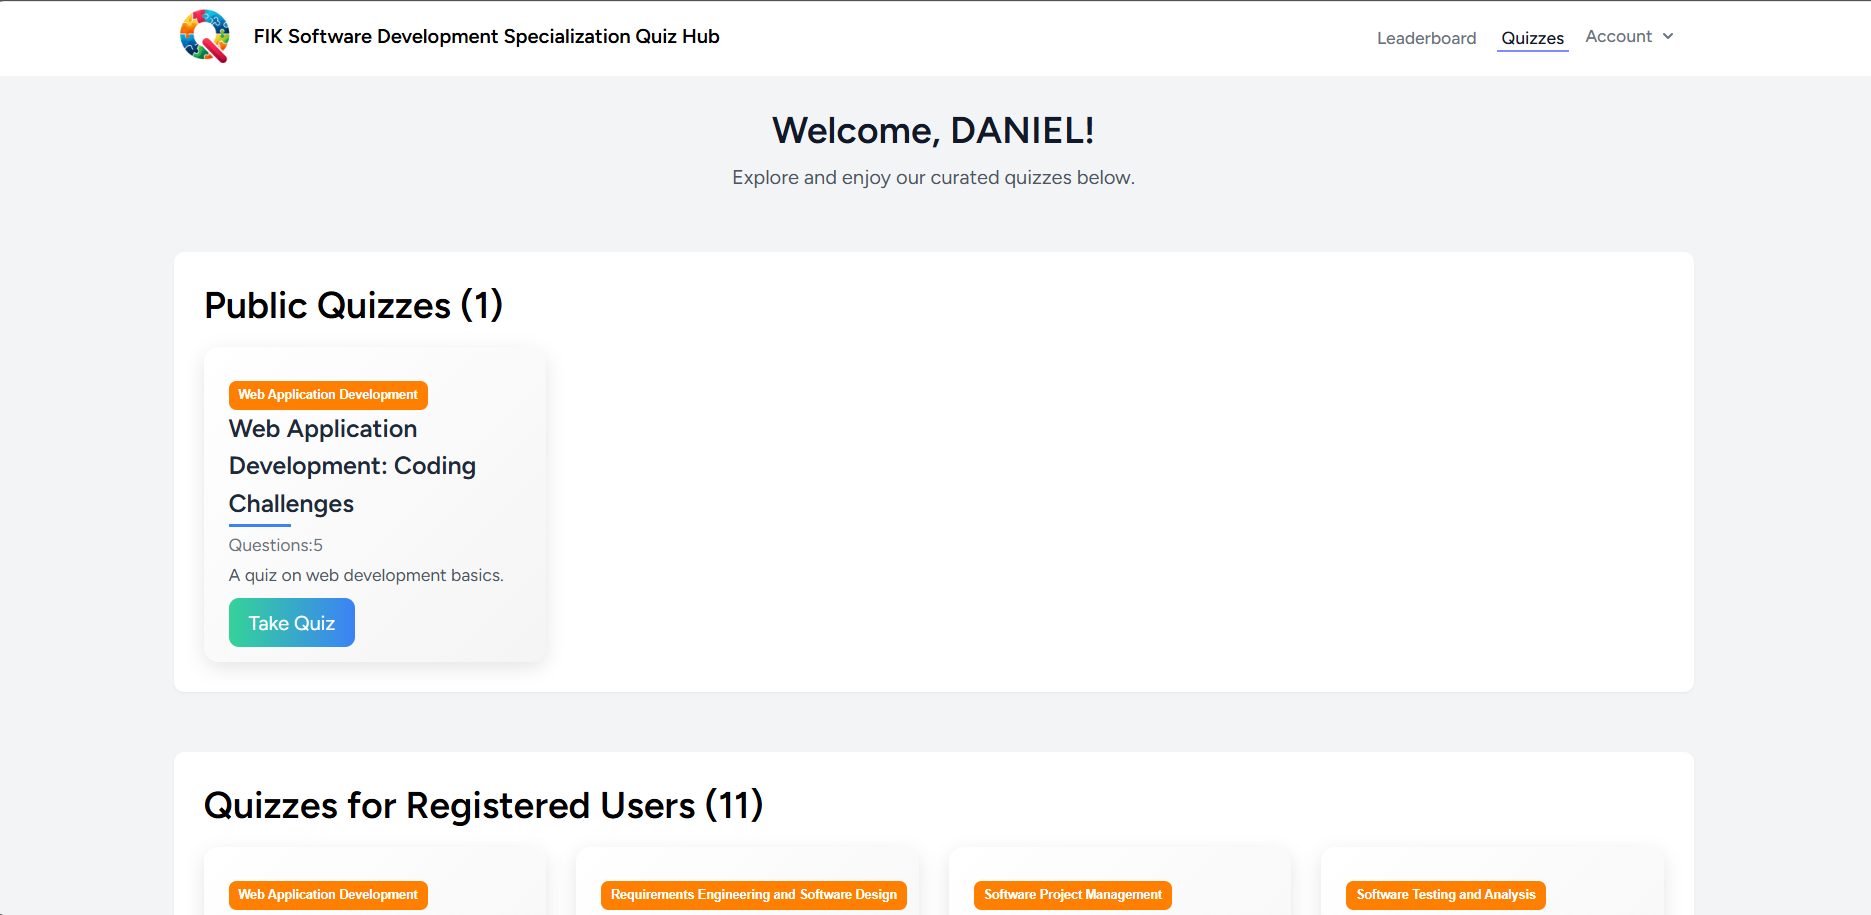Click the quiz description about web development basics

(366, 575)
